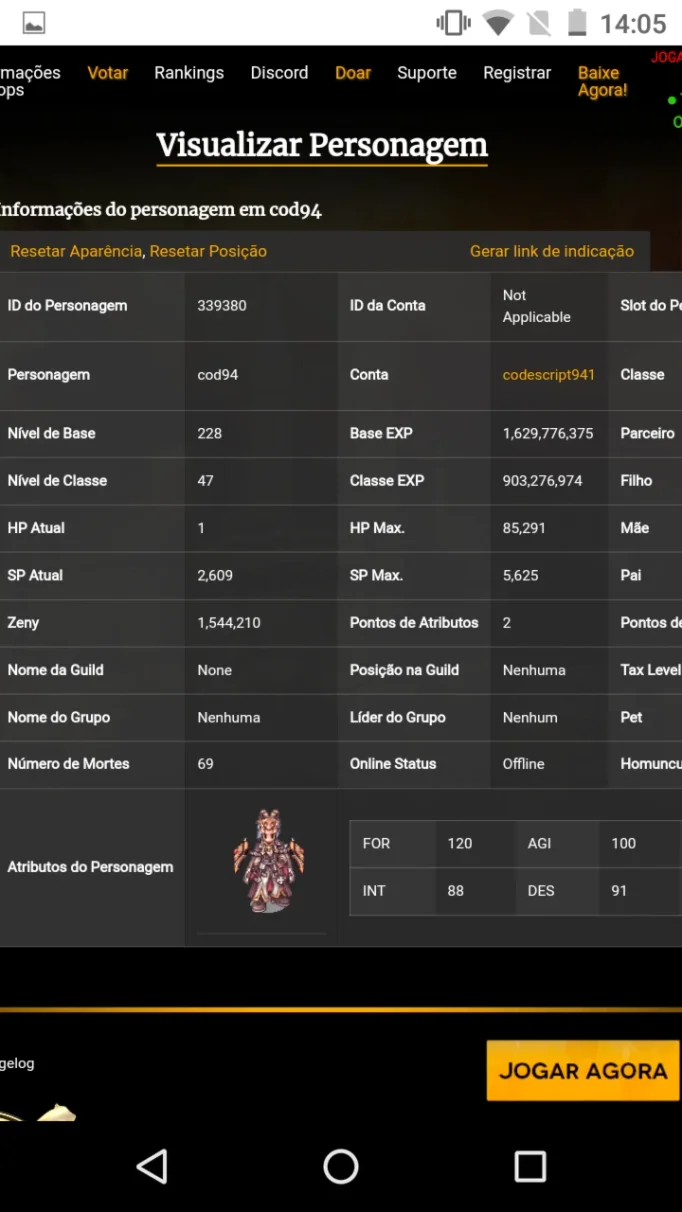Click the Baixe Agora! link

602,82
